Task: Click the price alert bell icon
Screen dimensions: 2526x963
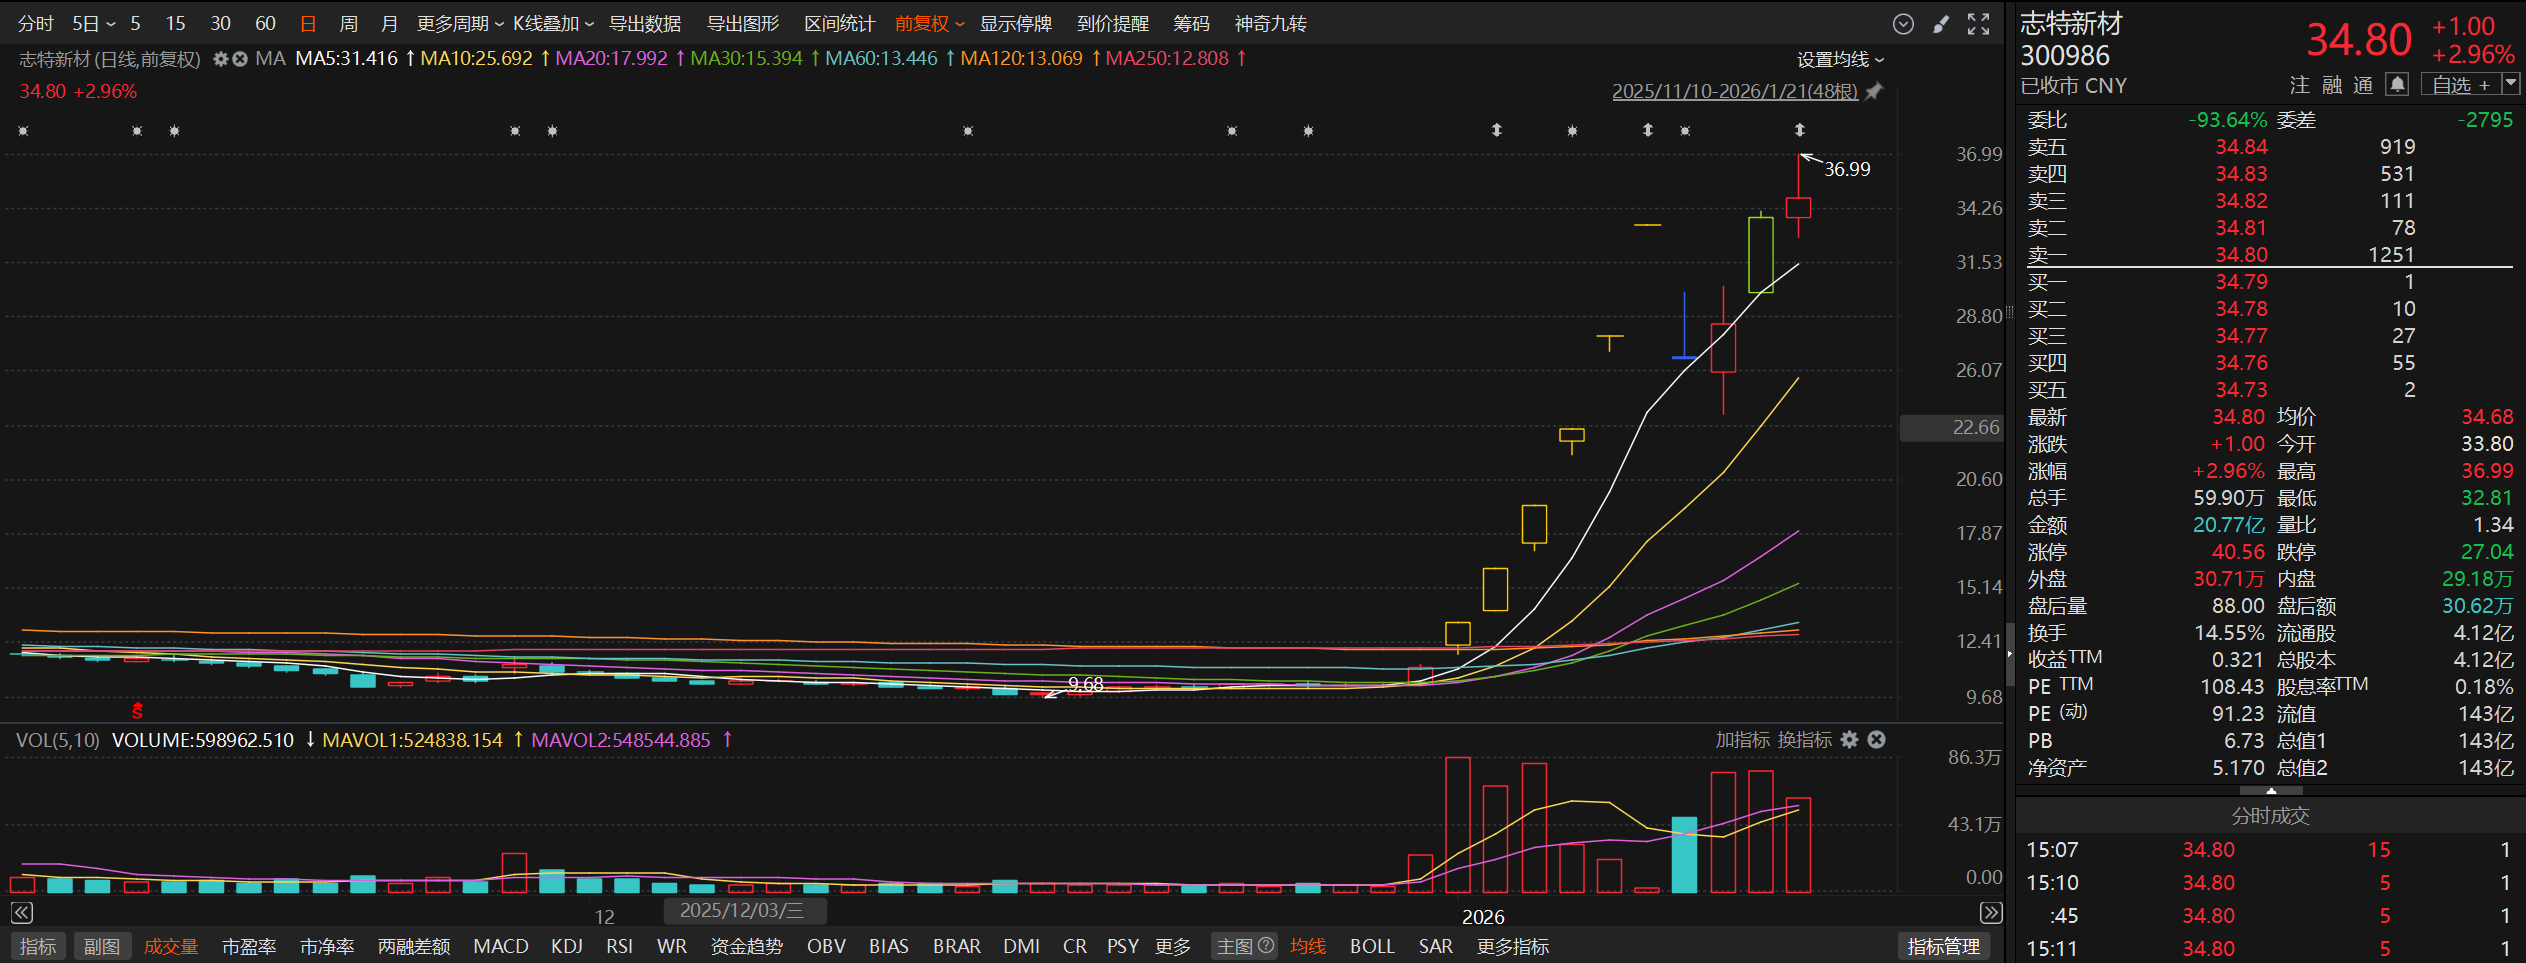Action: pyautogui.click(x=2397, y=85)
